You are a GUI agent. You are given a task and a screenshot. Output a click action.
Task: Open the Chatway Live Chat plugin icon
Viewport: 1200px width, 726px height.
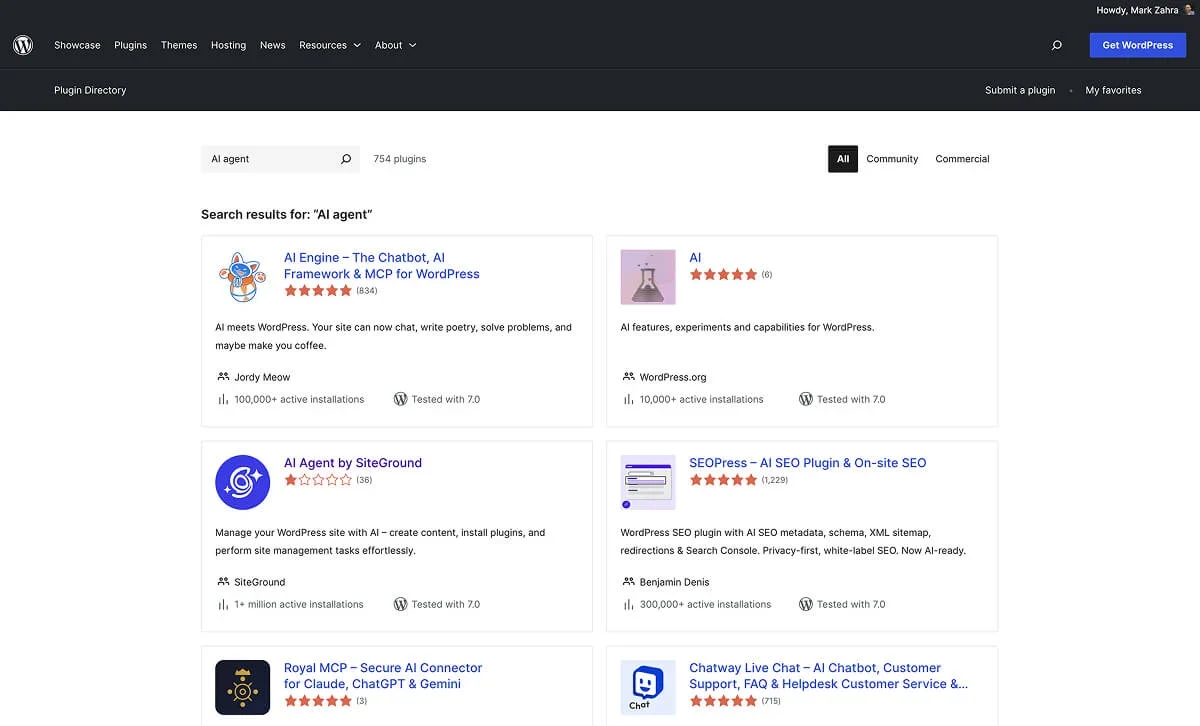tap(648, 687)
